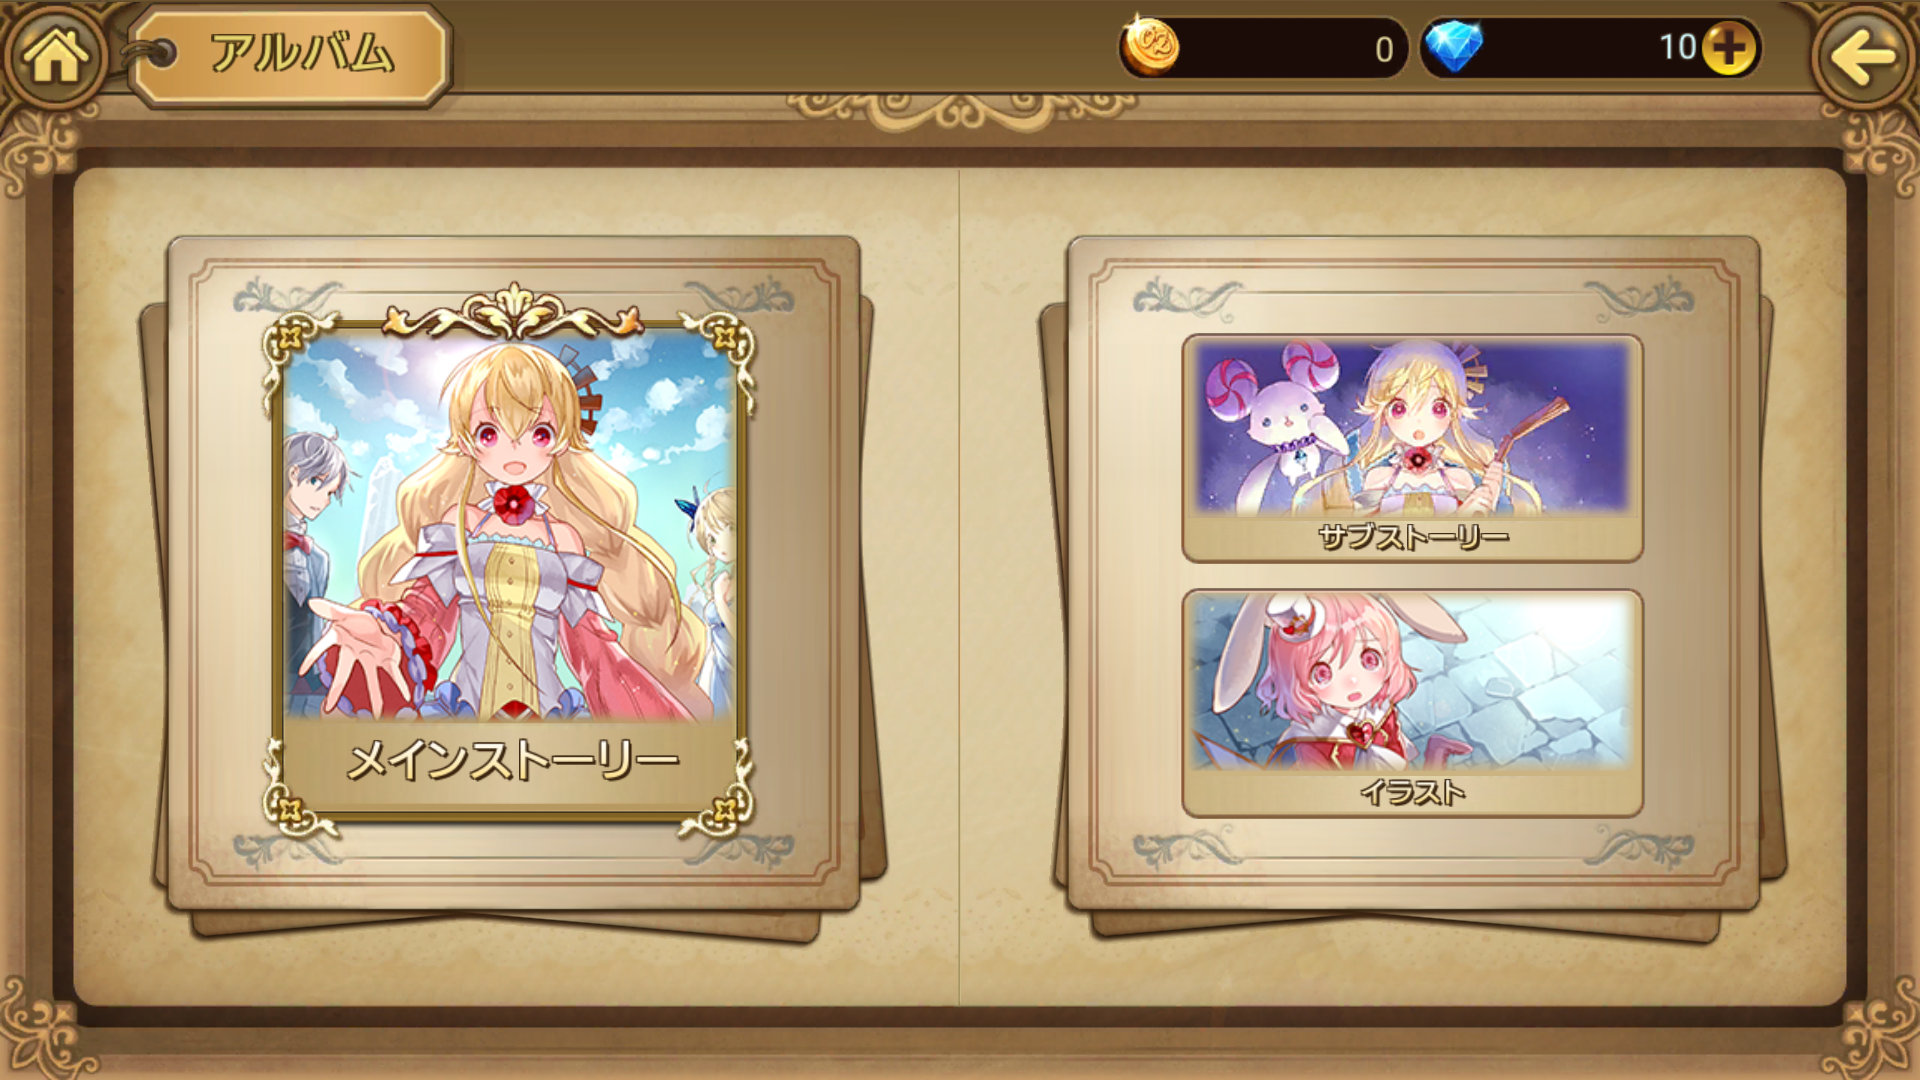Click the アルバム title tag

pyautogui.click(x=292, y=54)
